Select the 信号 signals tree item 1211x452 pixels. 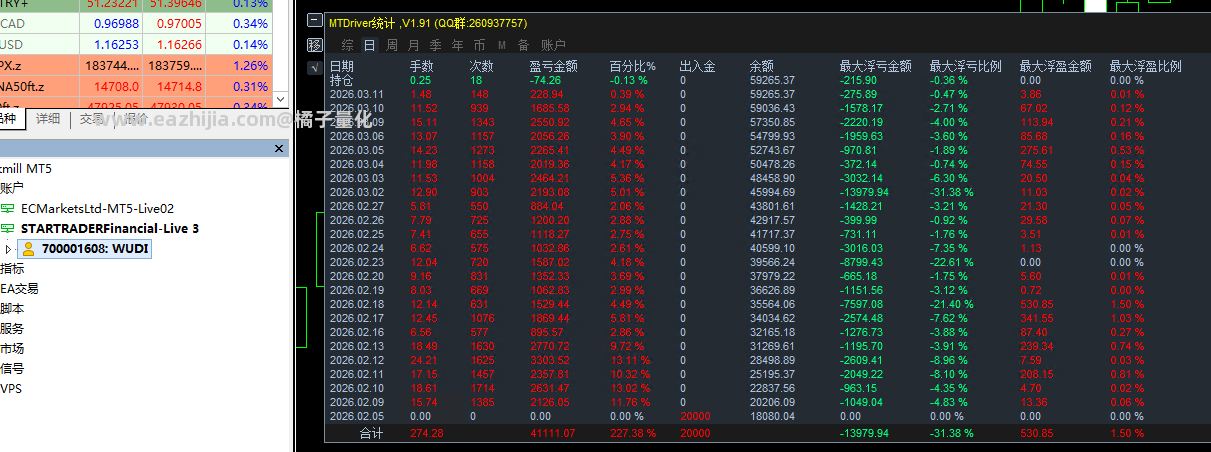coord(12,368)
